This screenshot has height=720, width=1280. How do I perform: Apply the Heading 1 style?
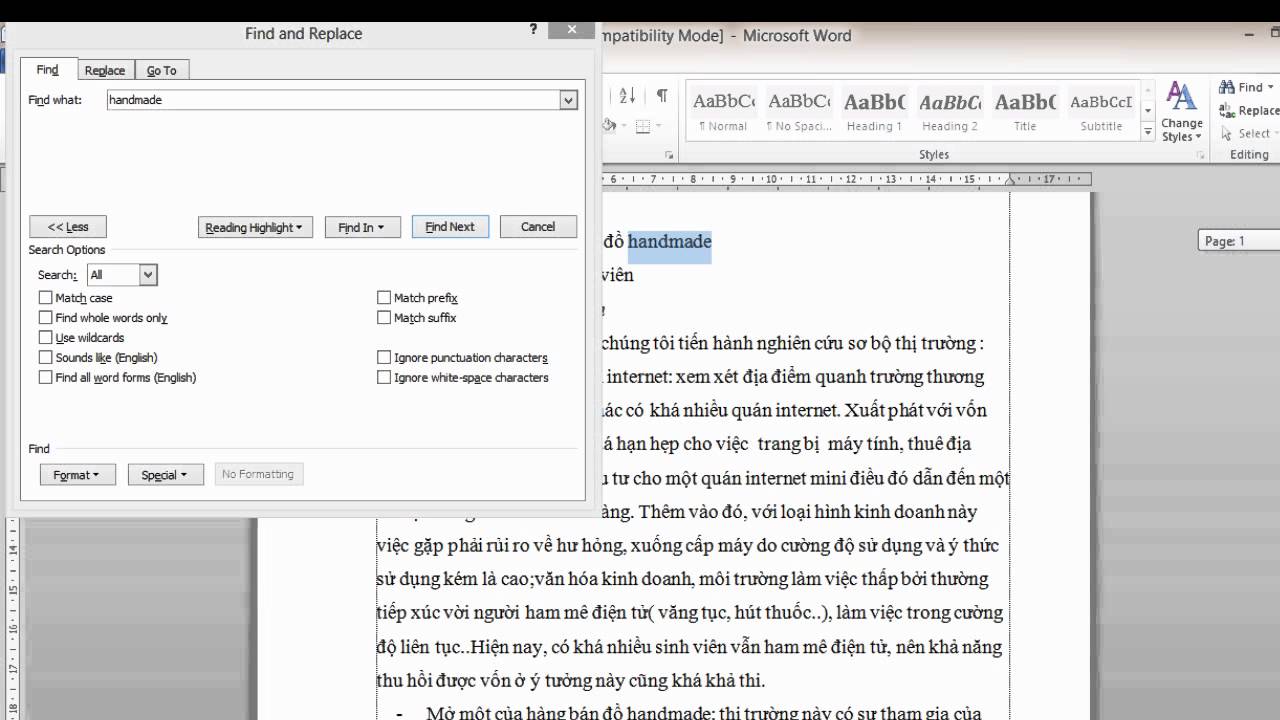(x=874, y=111)
